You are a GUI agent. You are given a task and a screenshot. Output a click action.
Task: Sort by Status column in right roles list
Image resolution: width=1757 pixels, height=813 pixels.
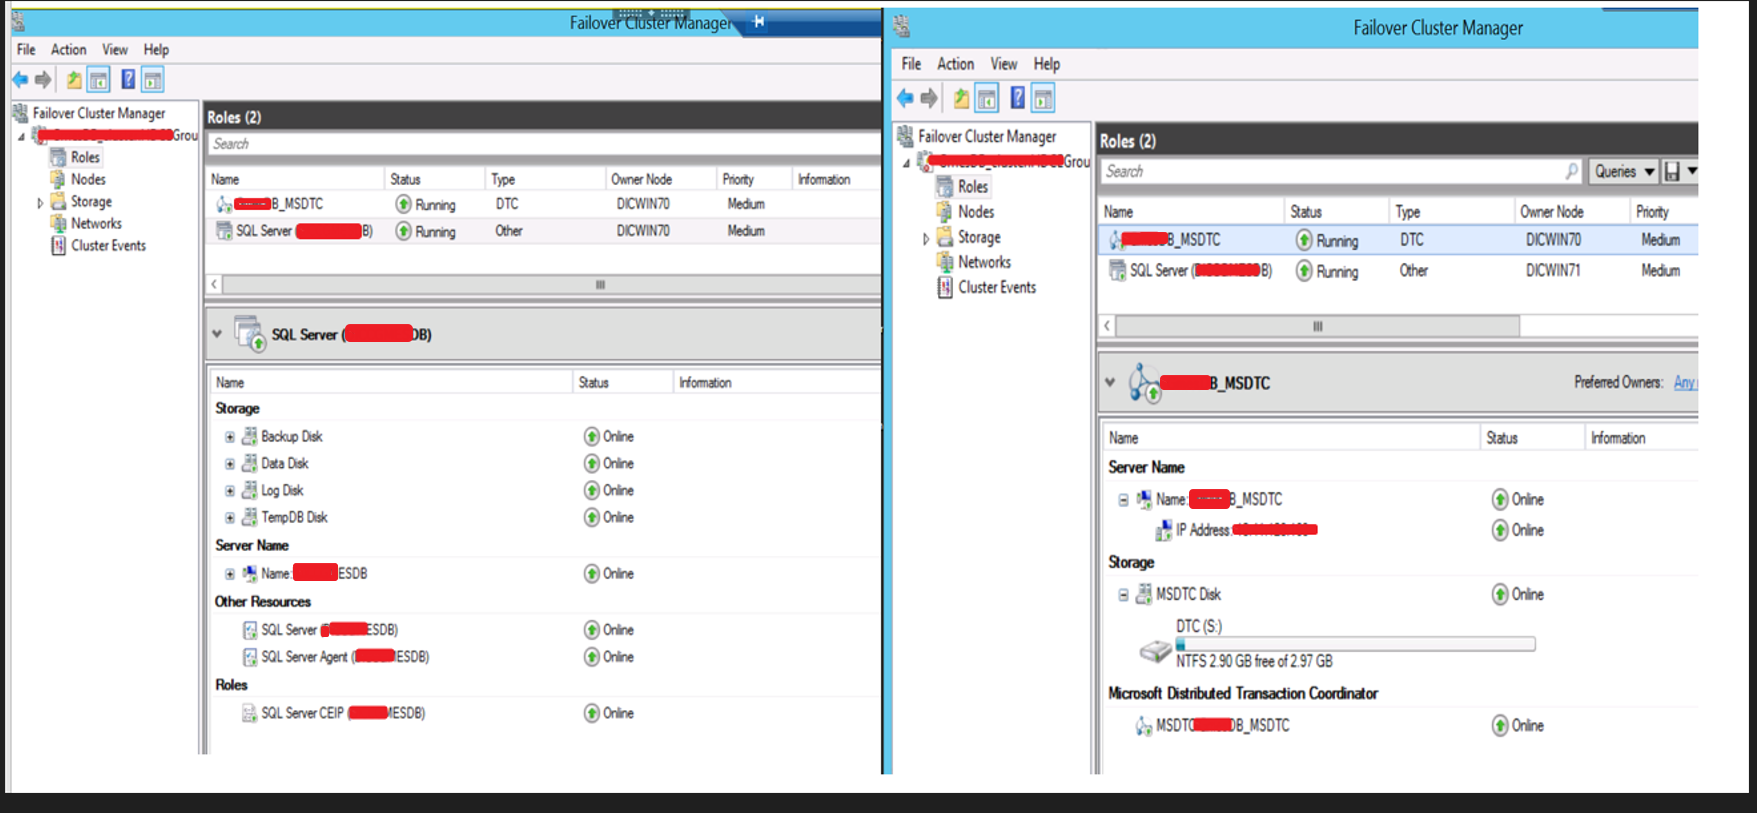[1337, 212]
